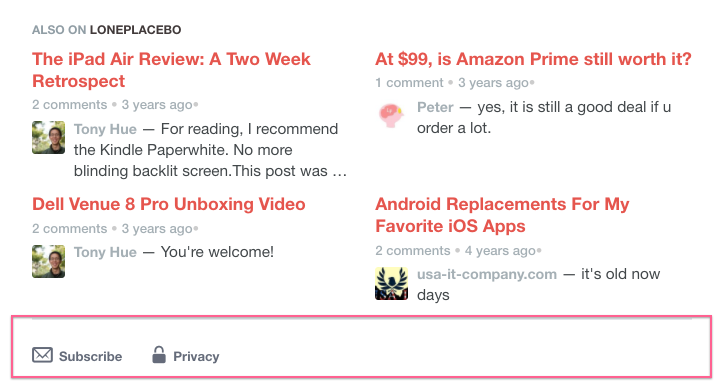Click '2 comments • 4 years ago' line

click(x=458, y=251)
